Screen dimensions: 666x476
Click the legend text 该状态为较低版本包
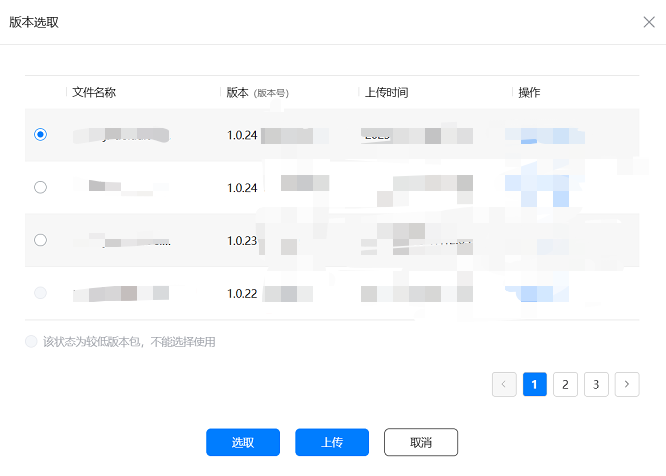[x=129, y=341]
